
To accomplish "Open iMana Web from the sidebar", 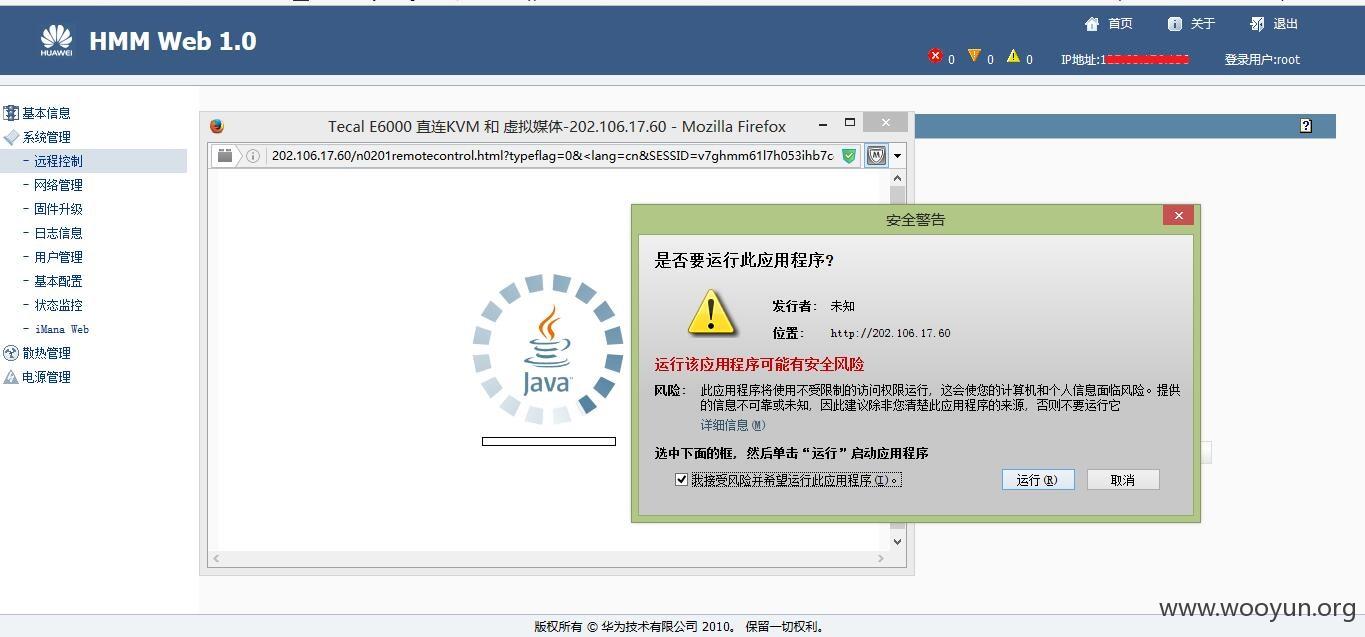I will pyautogui.click(x=62, y=329).
